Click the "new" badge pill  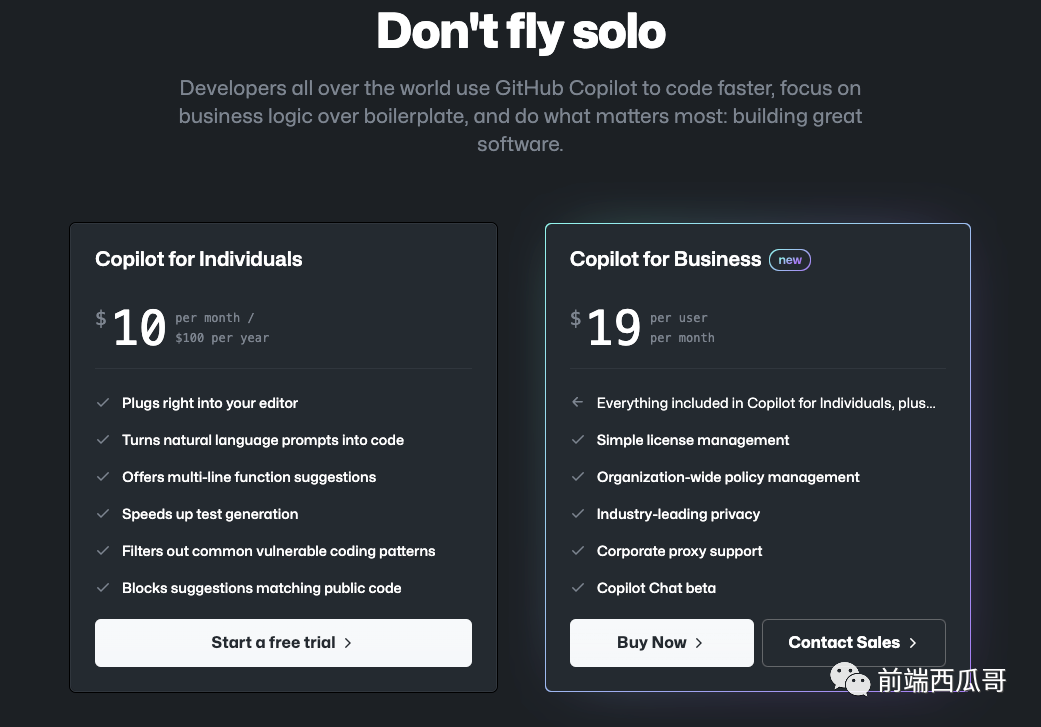789,259
